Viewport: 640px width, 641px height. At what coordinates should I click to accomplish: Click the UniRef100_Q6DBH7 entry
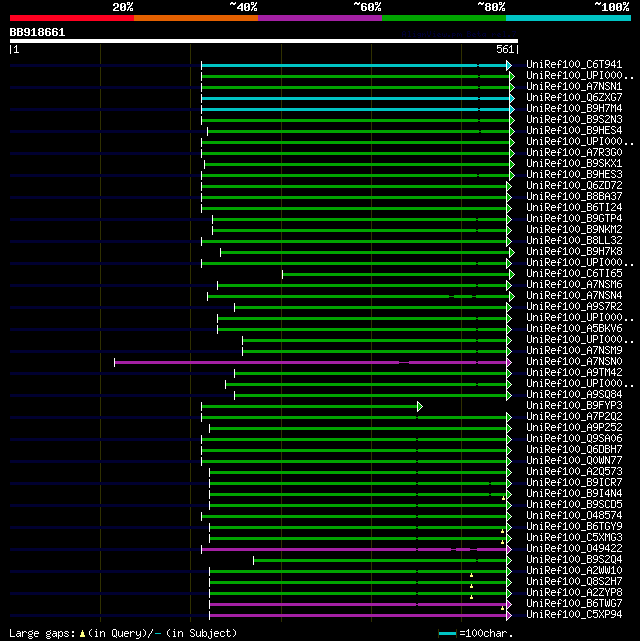click(574, 450)
